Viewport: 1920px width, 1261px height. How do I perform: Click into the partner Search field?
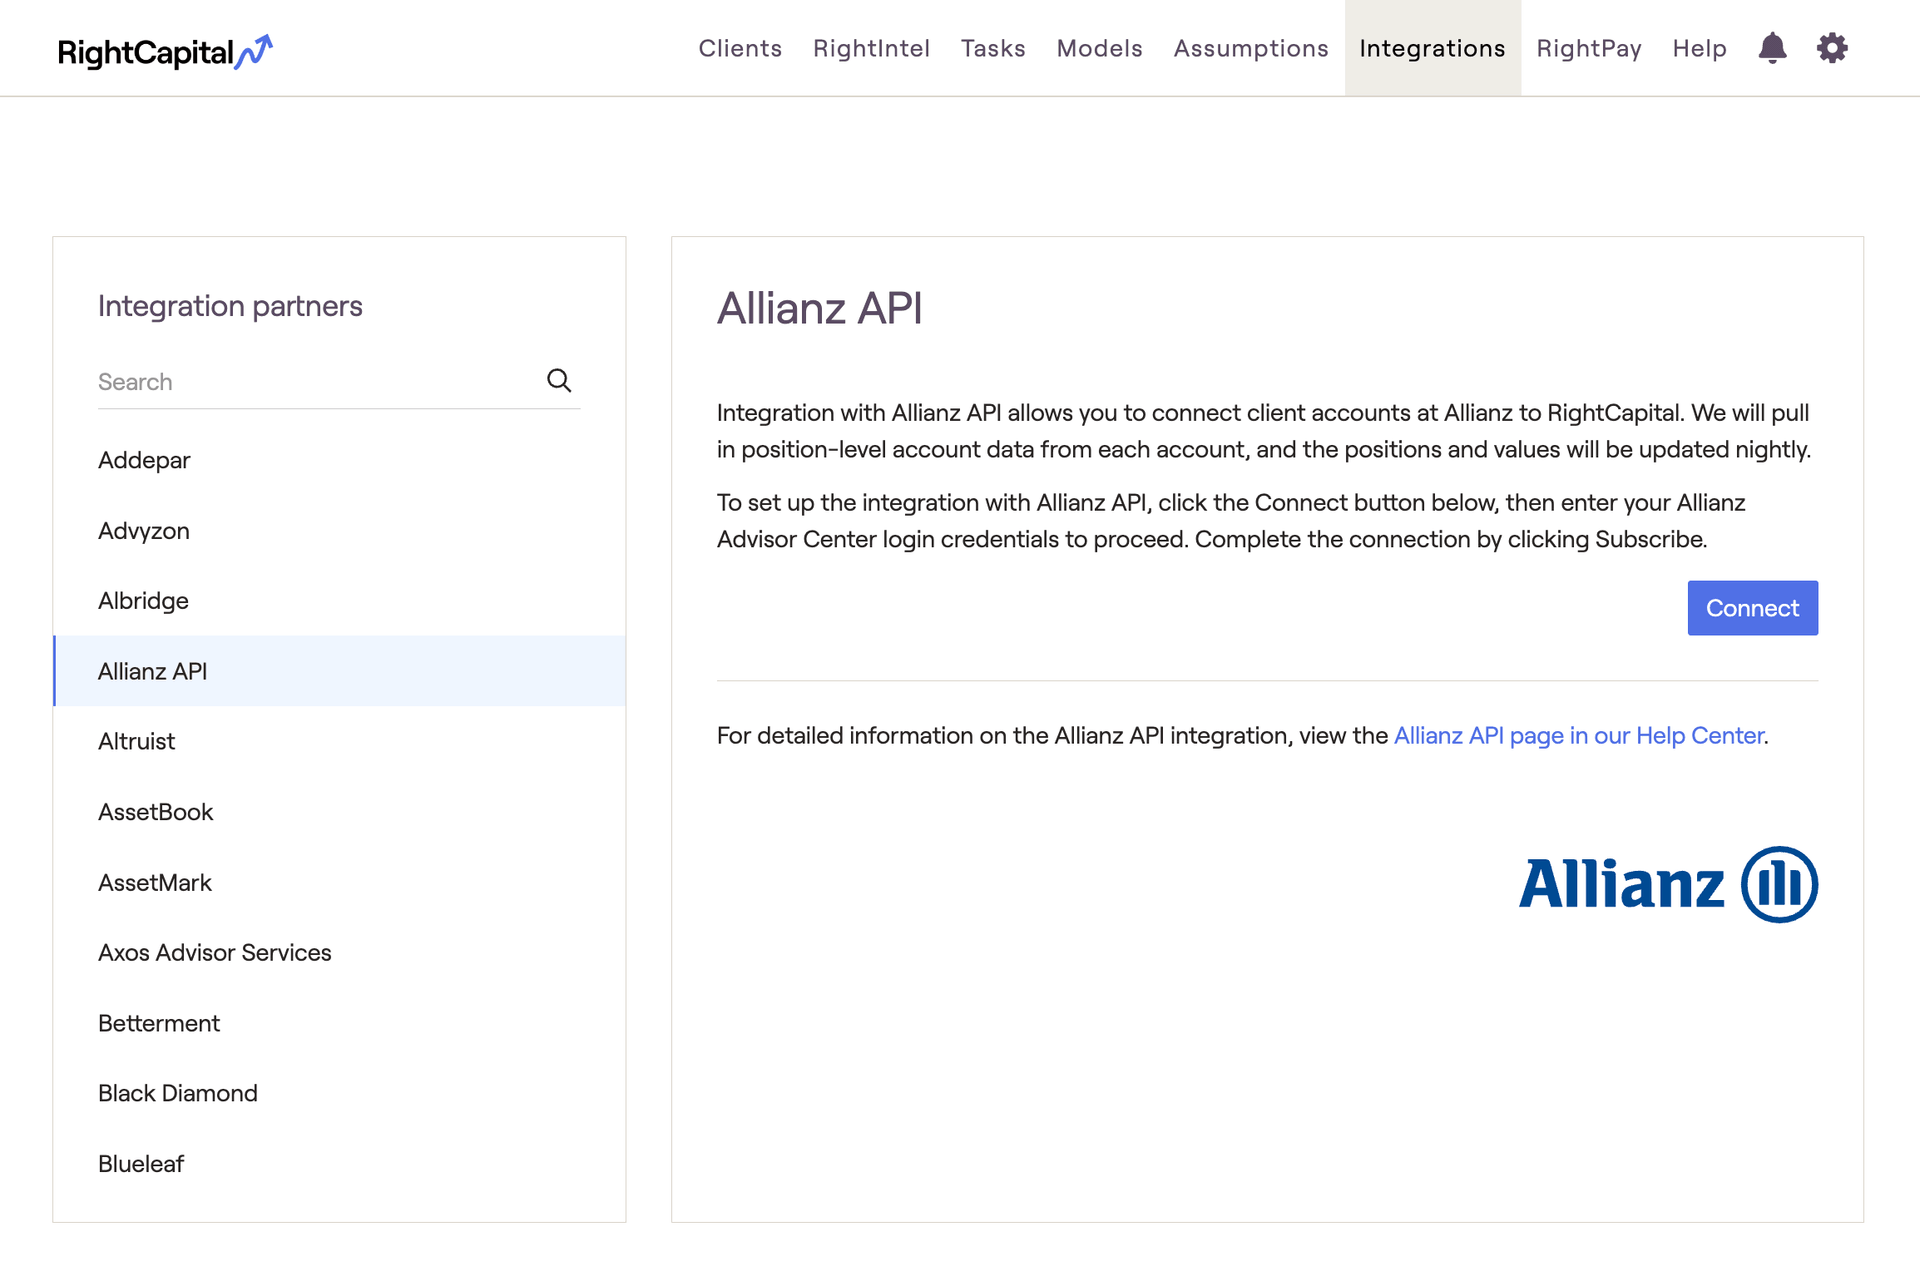(x=315, y=382)
